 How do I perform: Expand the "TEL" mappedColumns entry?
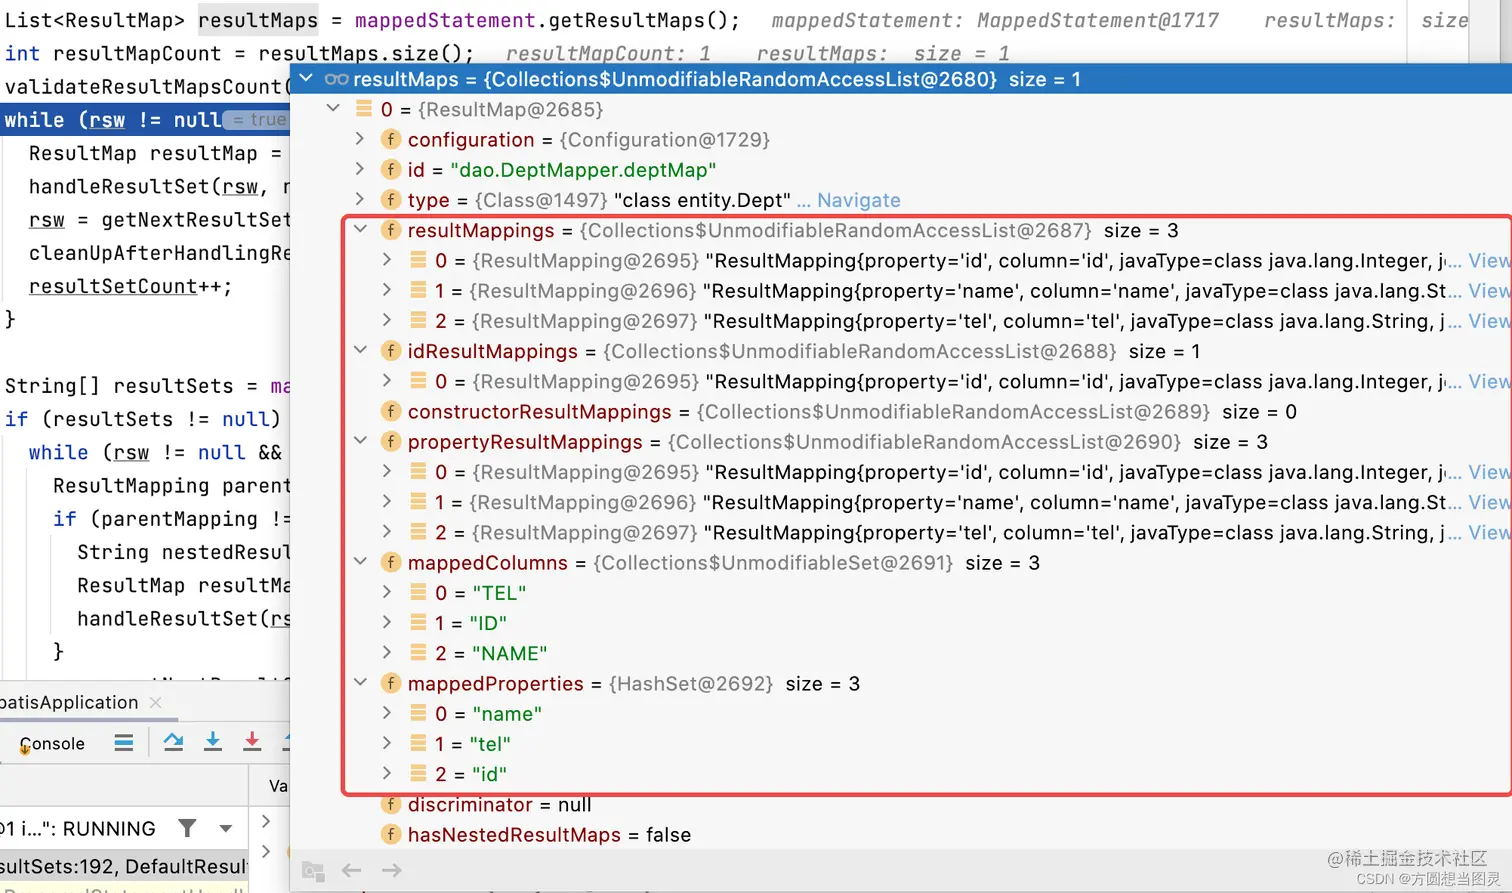tap(387, 592)
